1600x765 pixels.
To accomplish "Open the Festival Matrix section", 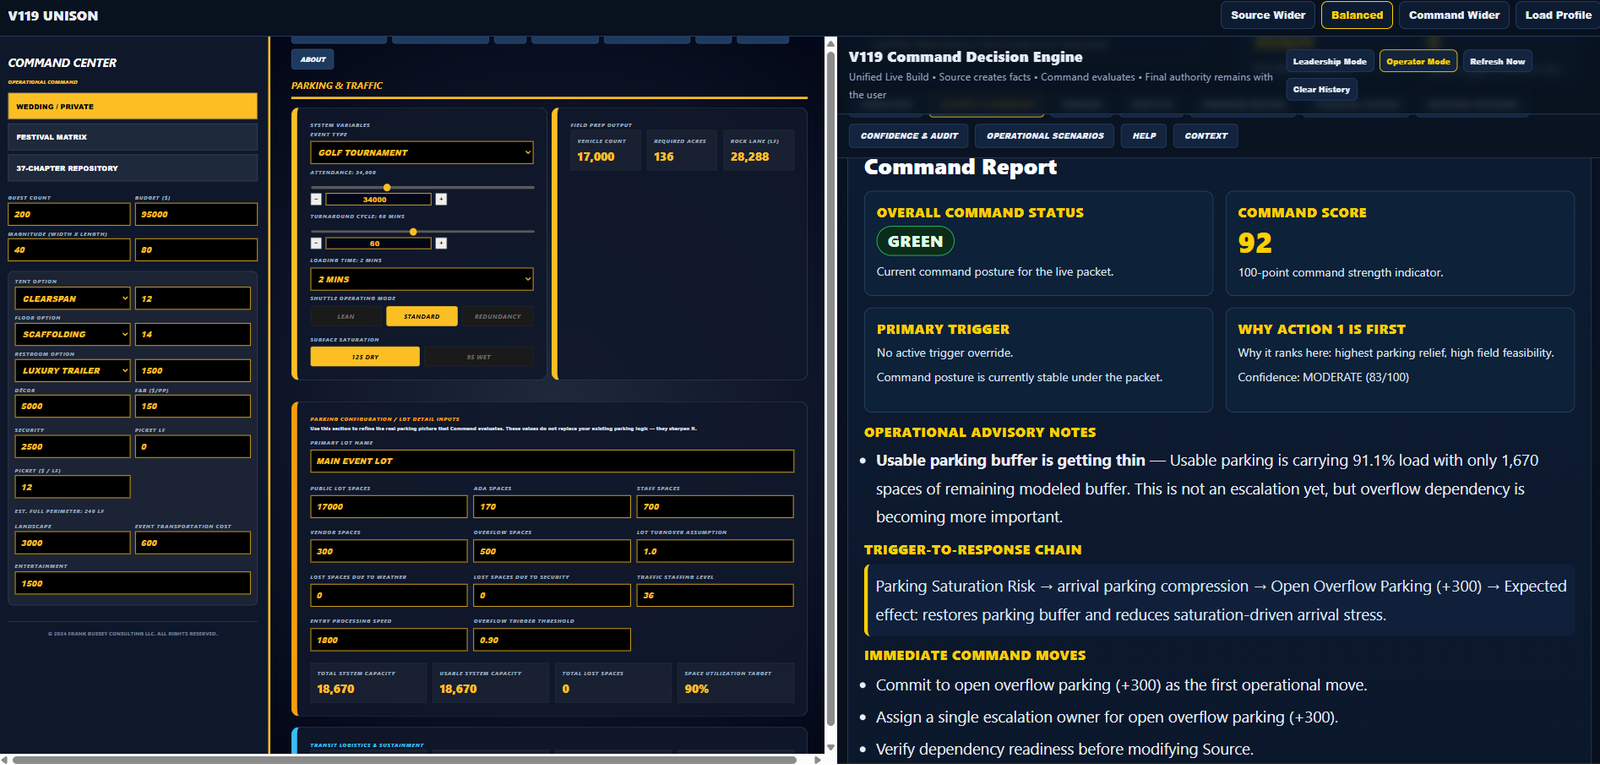I will tap(132, 137).
